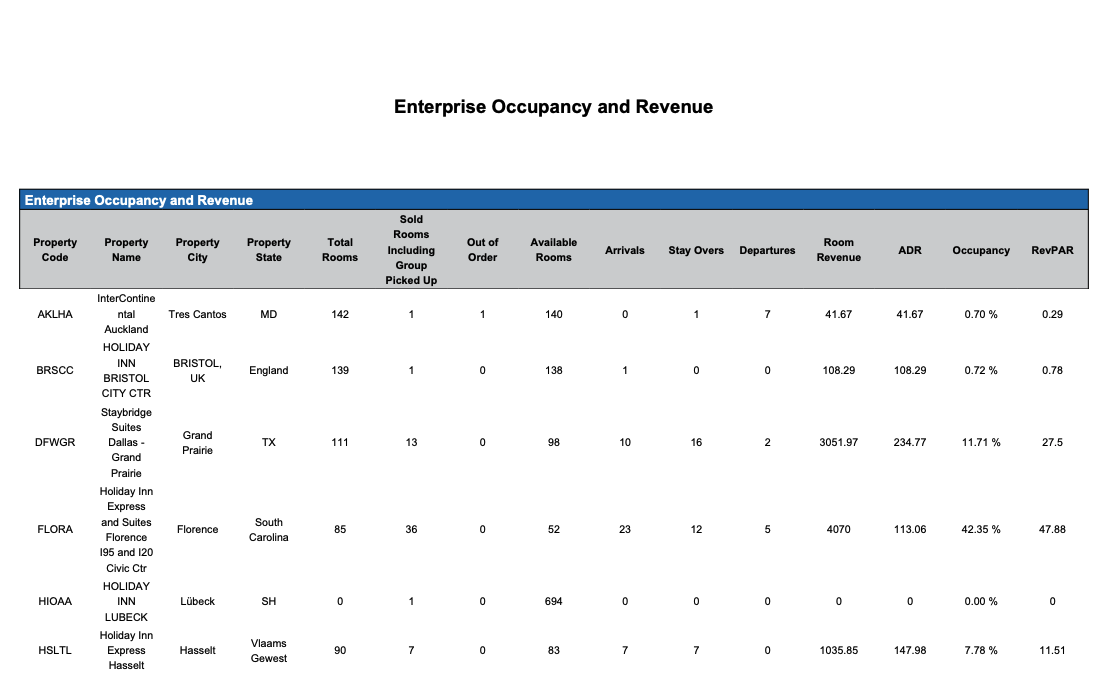
Task: Click the Staybridge Suites Dallas name cell
Action: tap(126, 442)
